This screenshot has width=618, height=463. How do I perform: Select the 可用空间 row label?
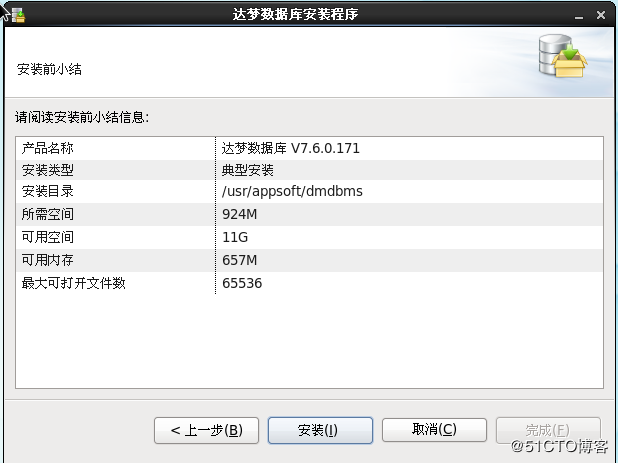coord(48,237)
